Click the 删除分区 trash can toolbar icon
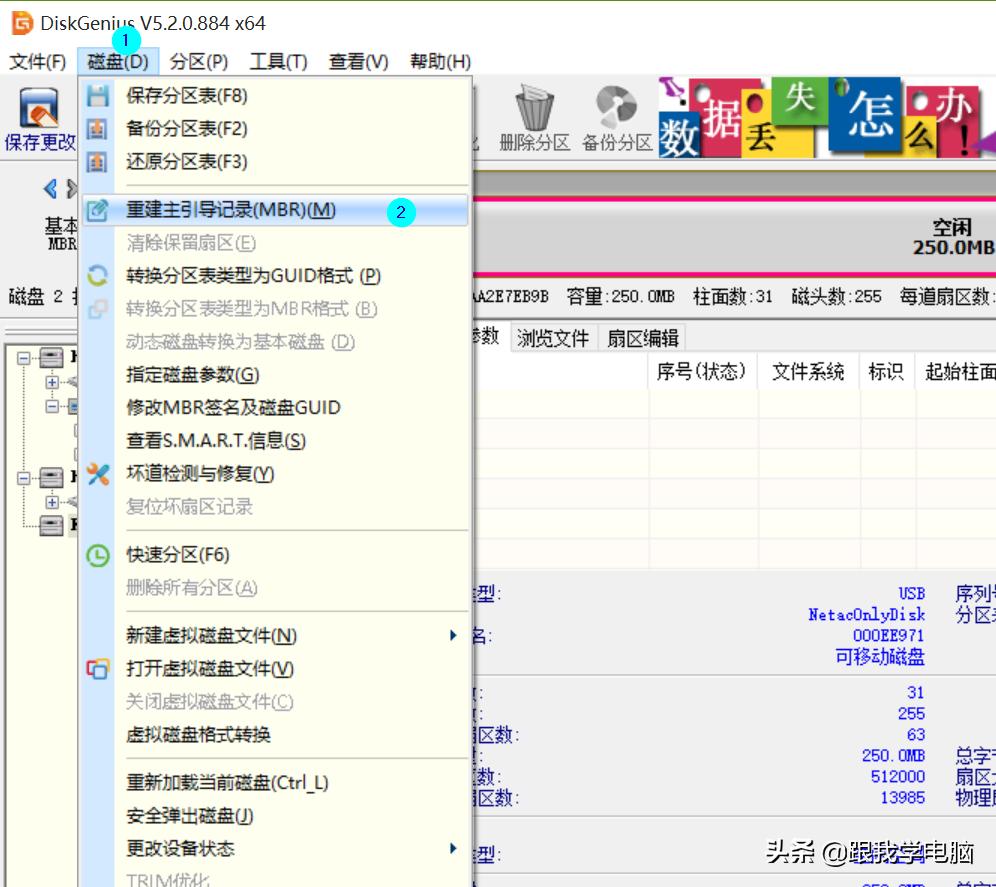Screen dimensions: 996x887 533,105
